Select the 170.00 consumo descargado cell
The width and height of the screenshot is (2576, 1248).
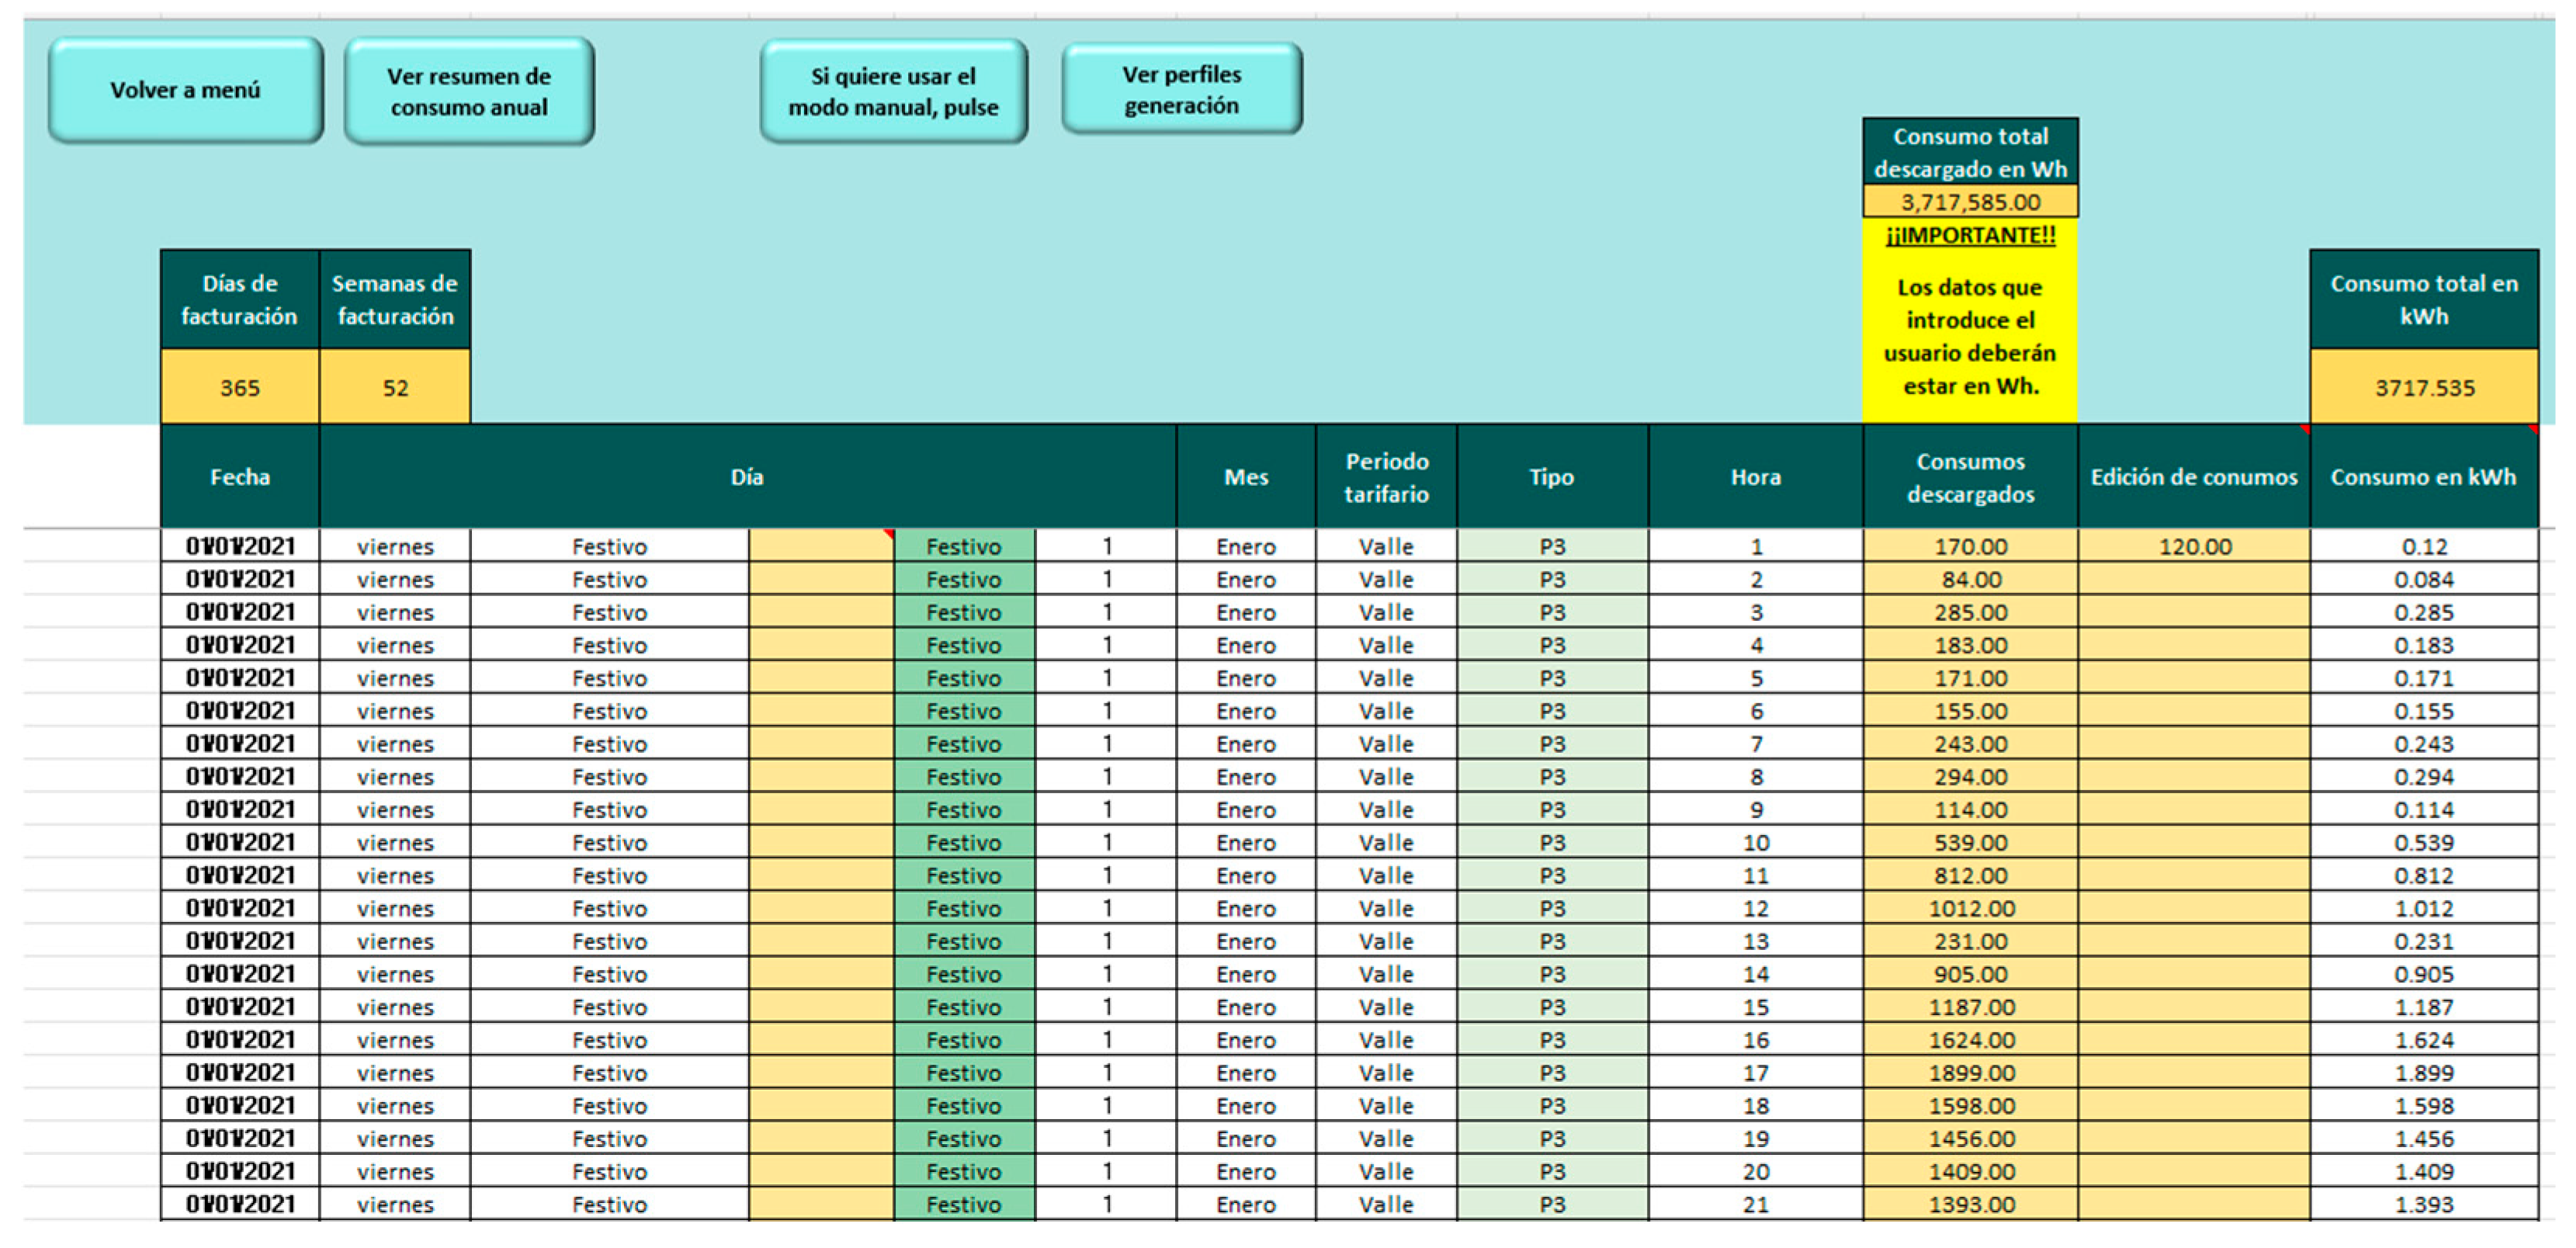point(1969,546)
